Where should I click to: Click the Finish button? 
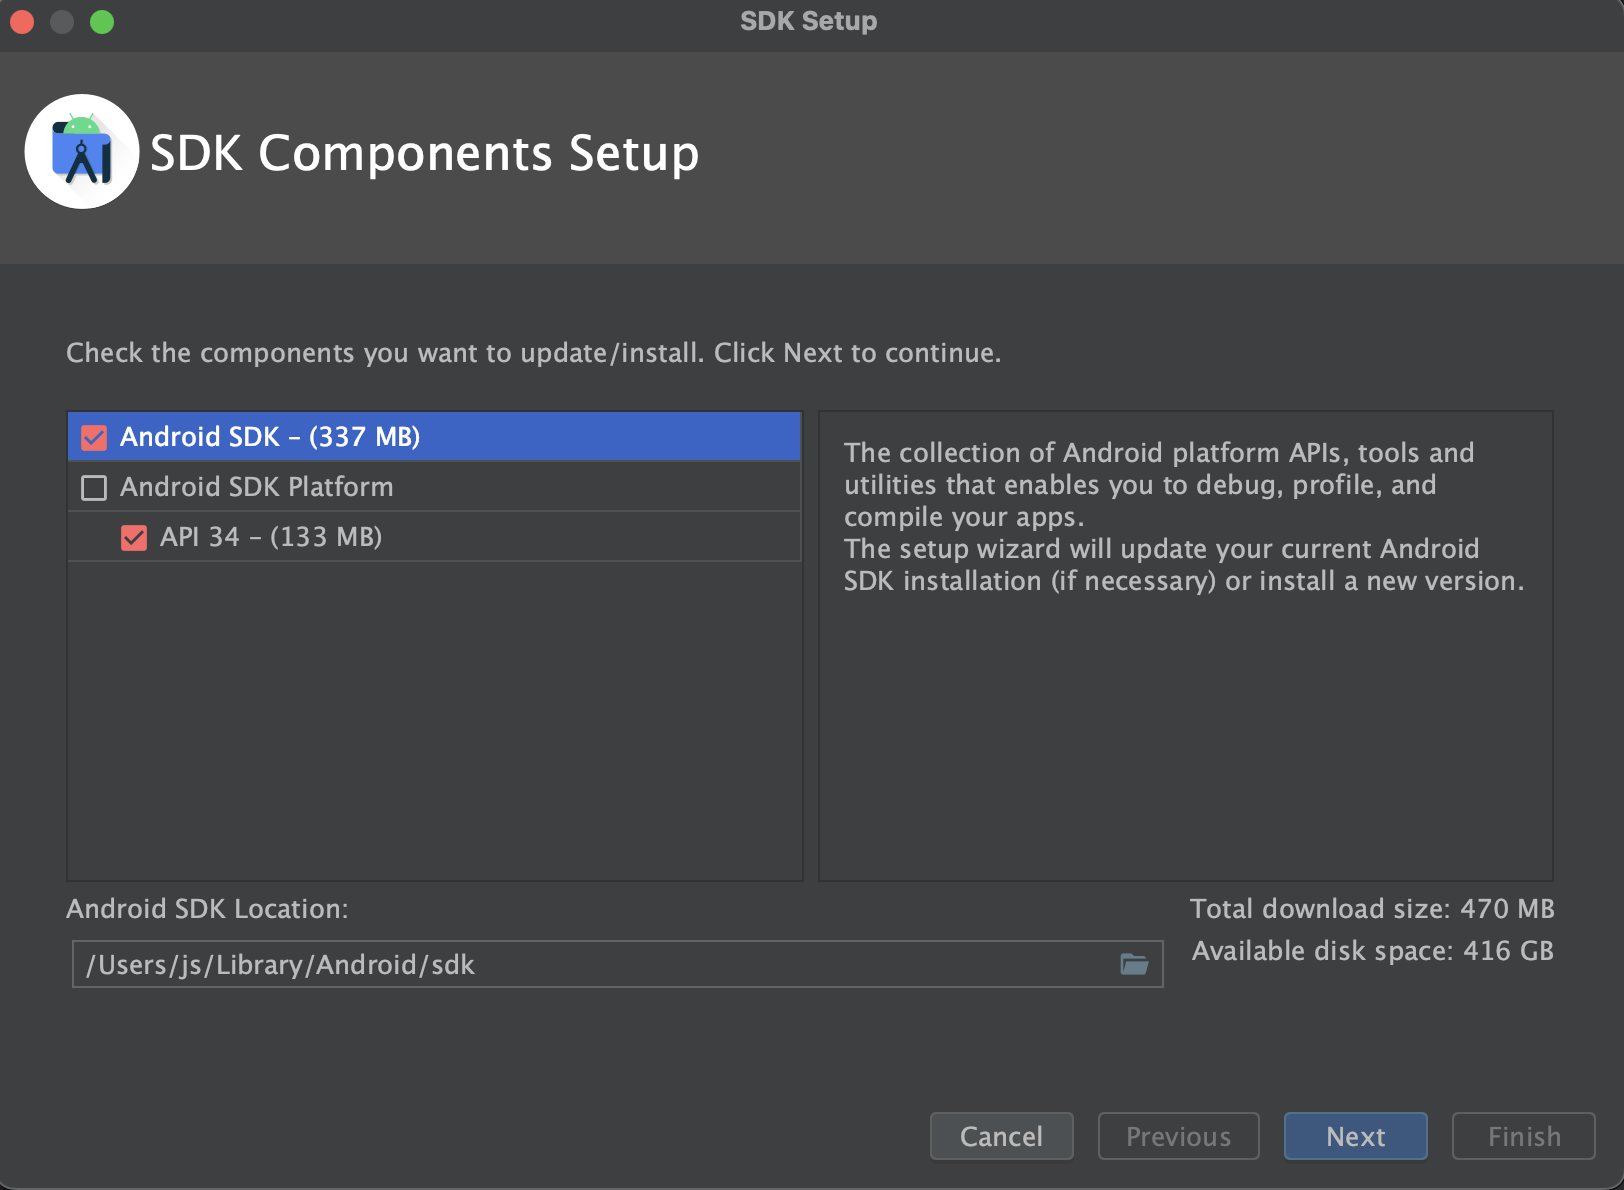tap(1523, 1136)
